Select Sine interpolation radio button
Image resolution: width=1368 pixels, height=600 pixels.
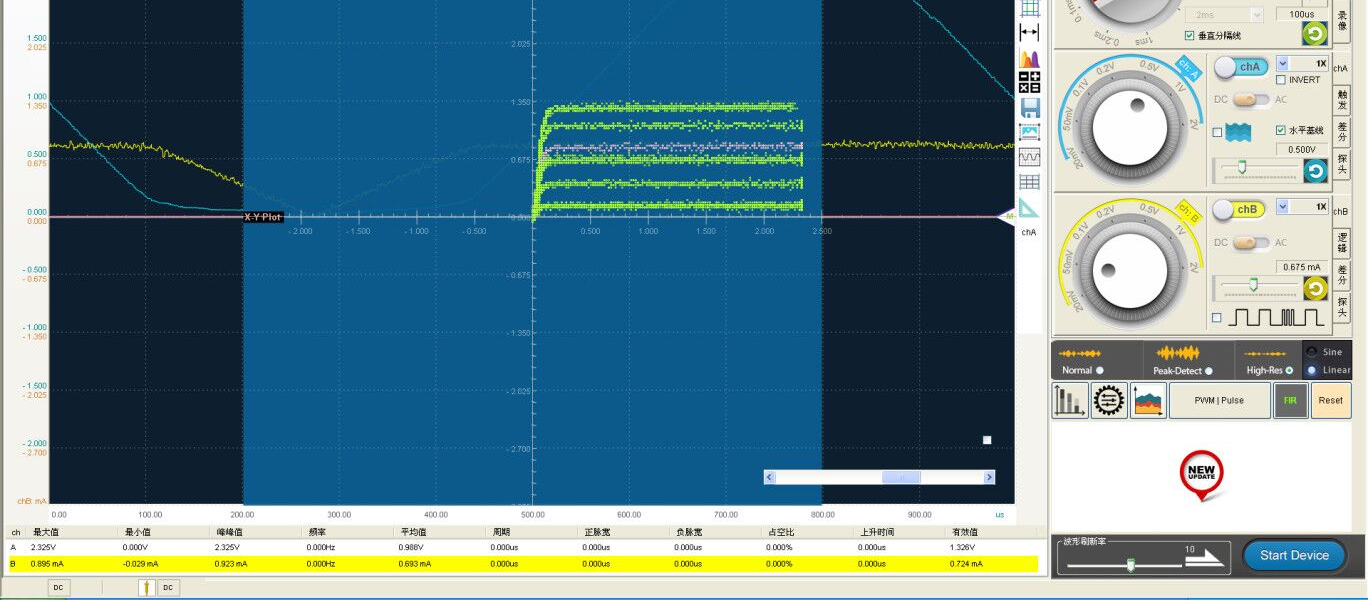pyautogui.click(x=1312, y=352)
